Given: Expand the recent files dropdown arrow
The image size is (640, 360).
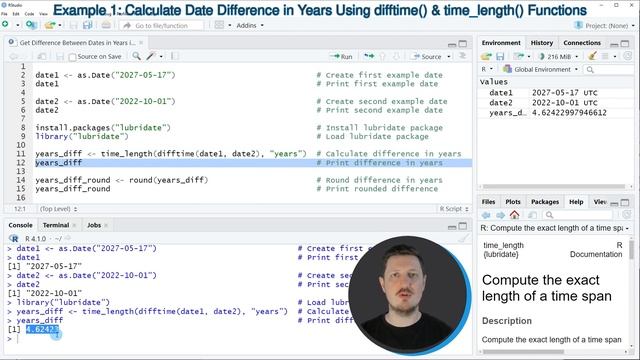Looking at the screenshot, I should coord(60,25).
